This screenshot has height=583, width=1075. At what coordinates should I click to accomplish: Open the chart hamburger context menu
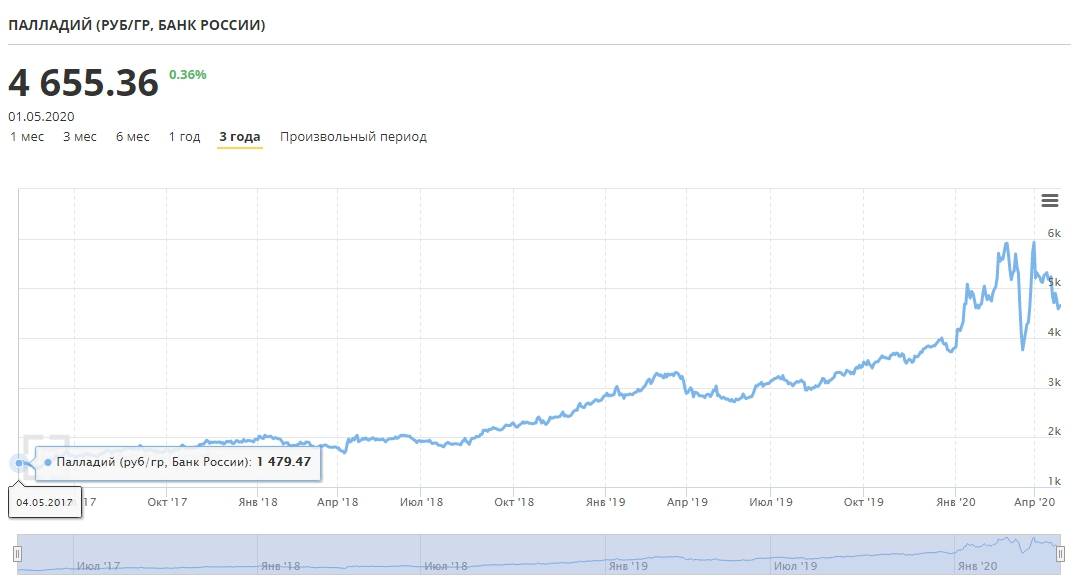click(x=1049, y=201)
